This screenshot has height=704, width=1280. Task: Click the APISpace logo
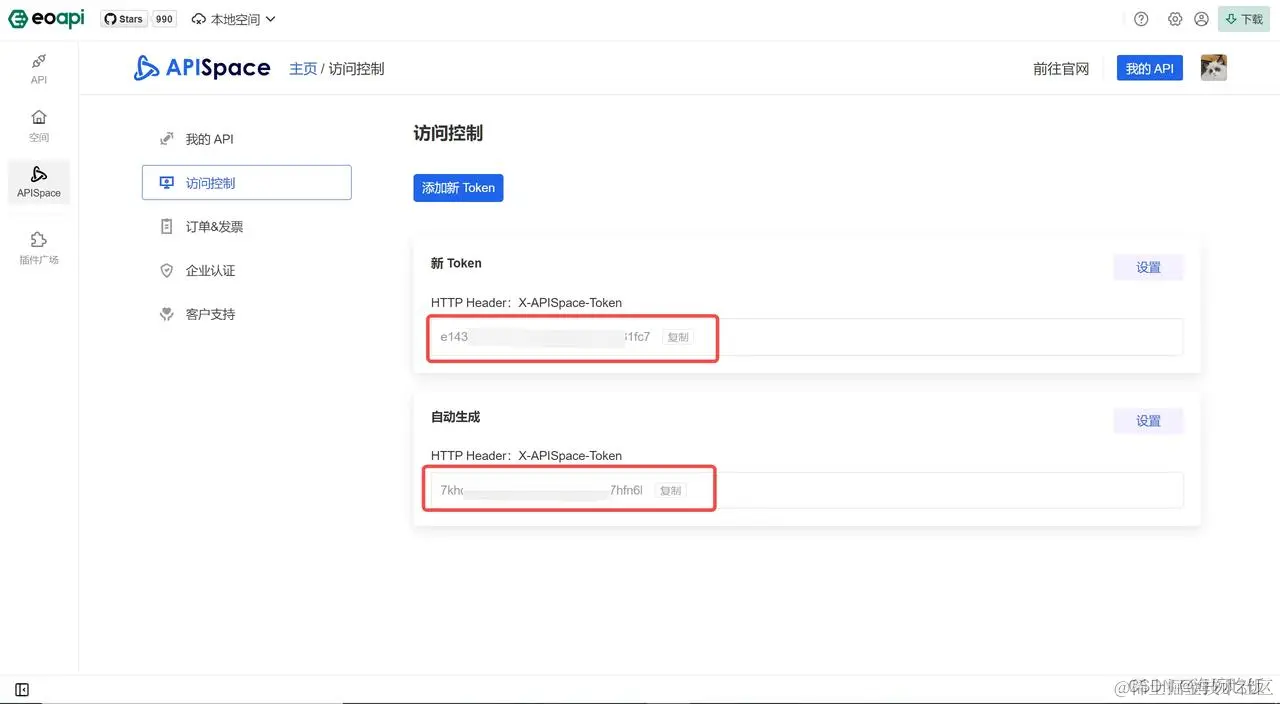tap(202, 68)
